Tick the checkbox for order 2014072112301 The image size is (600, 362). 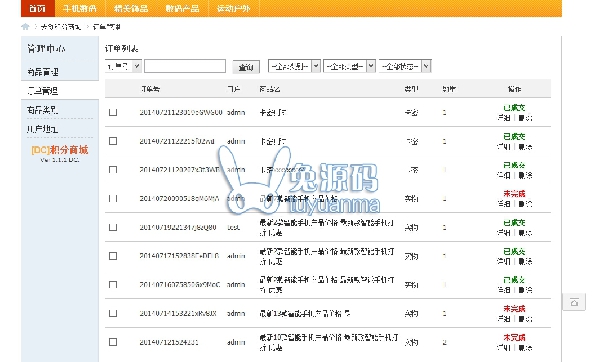coord(113,112)
